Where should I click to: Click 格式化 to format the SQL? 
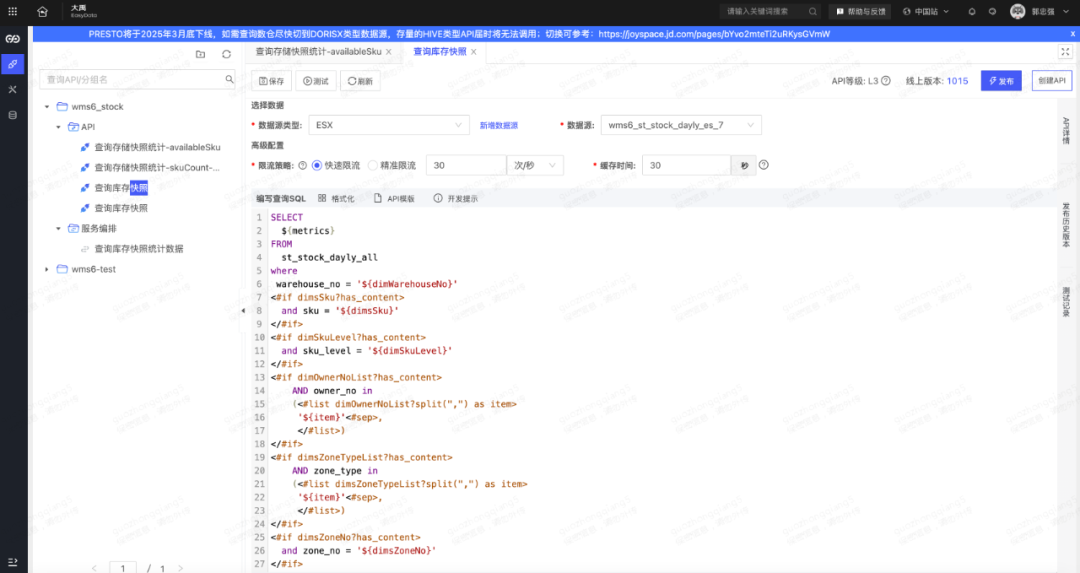pos(336,198)
